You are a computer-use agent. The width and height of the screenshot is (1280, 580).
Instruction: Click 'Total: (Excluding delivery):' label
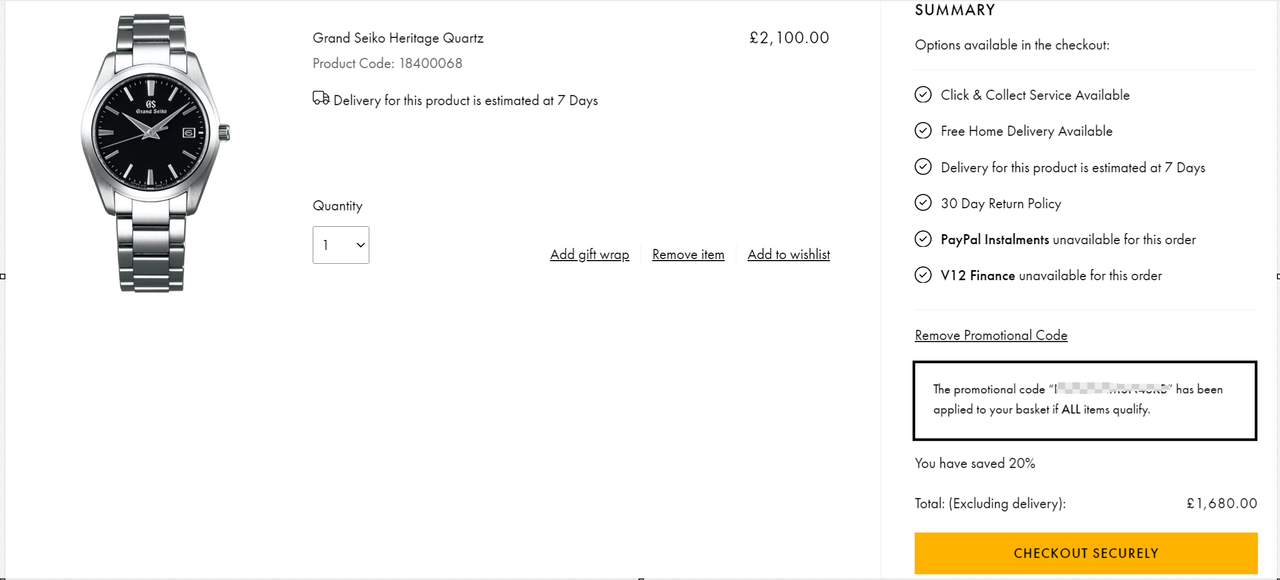(x=990, y=503)
